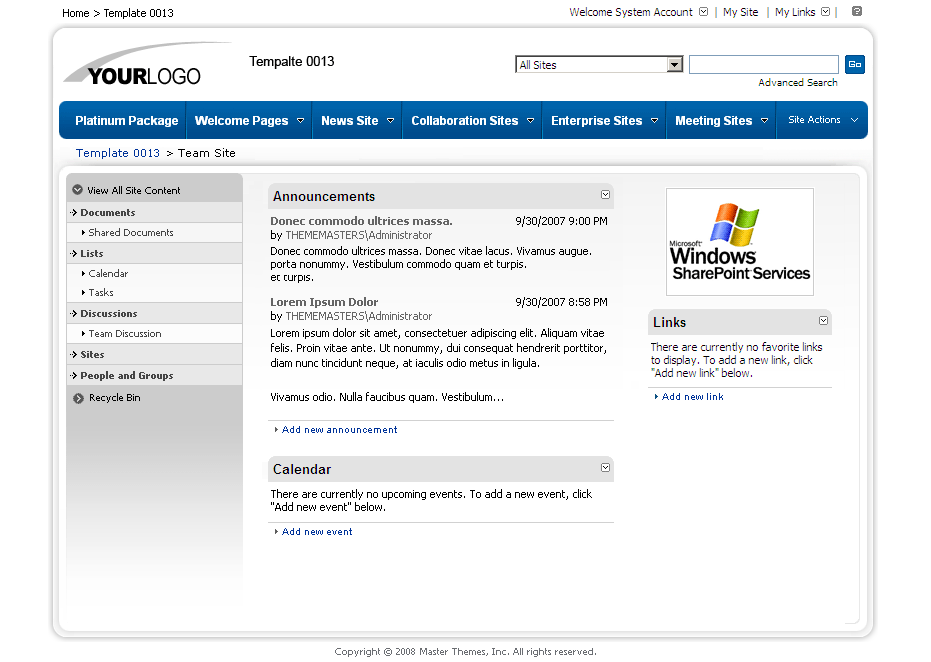The height and width of the screenshot is (662, 931).
Task: Click the Windows SharePoint Services logo
Action: coord(739,241)
